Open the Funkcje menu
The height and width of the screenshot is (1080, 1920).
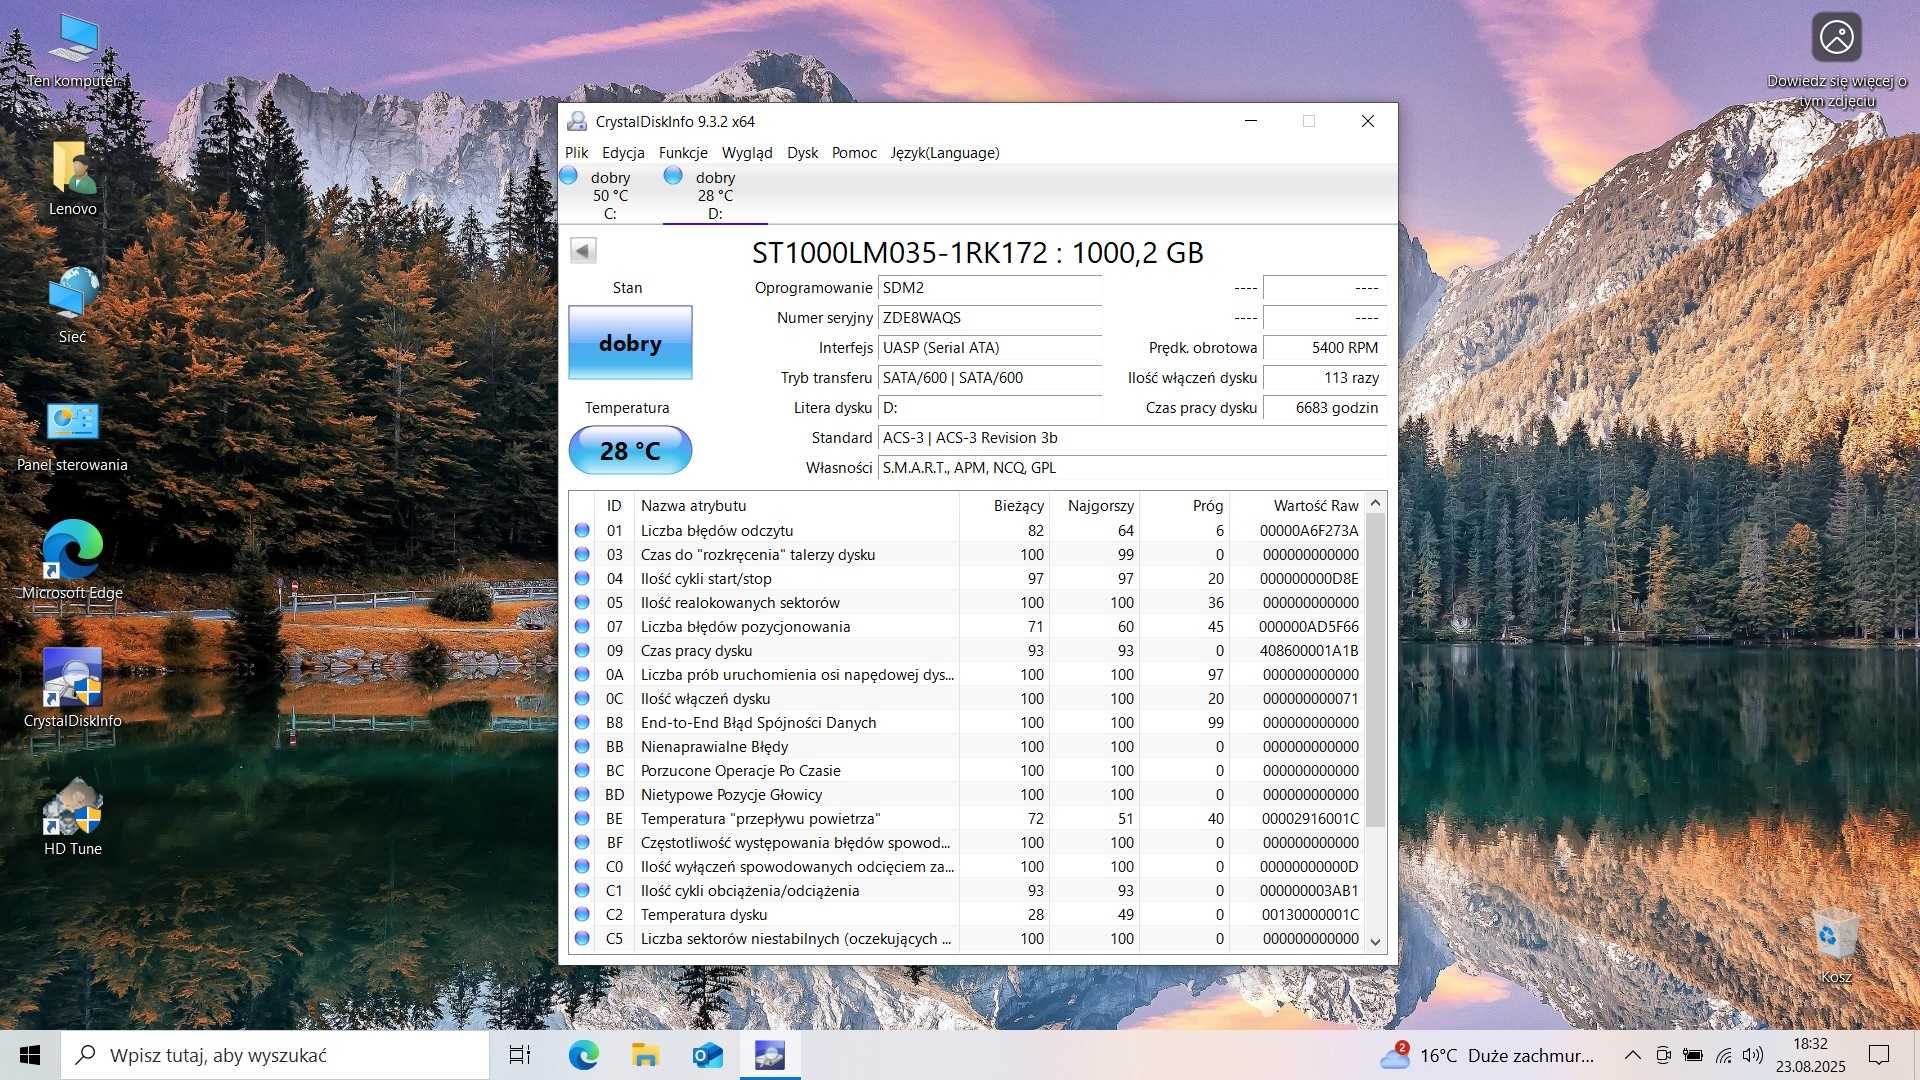(683, 152)
